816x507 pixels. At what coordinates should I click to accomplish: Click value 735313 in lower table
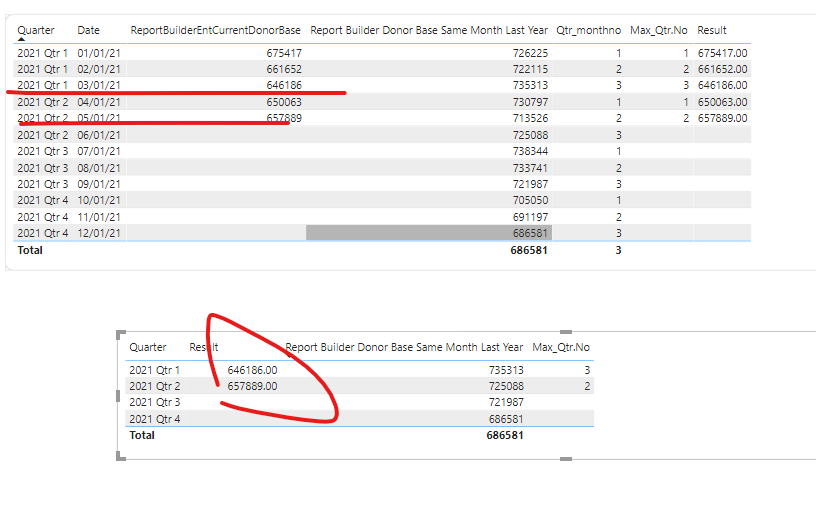506,370
